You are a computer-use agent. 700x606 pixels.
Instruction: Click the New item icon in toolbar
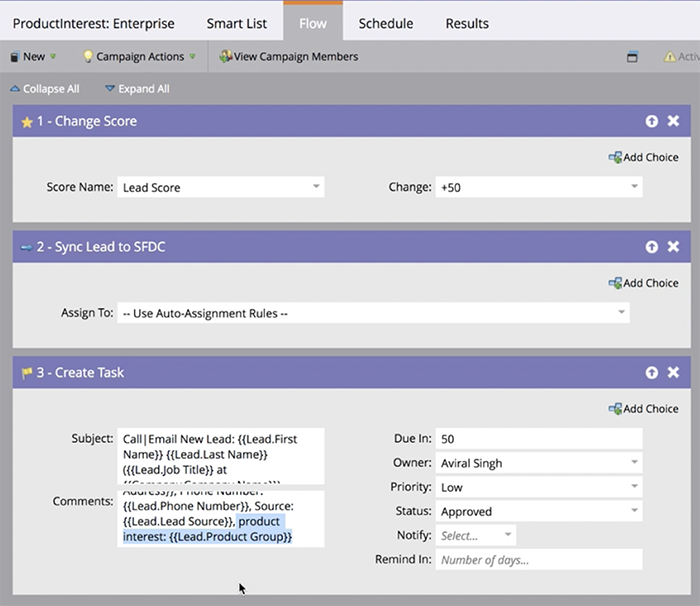point(15,57)
